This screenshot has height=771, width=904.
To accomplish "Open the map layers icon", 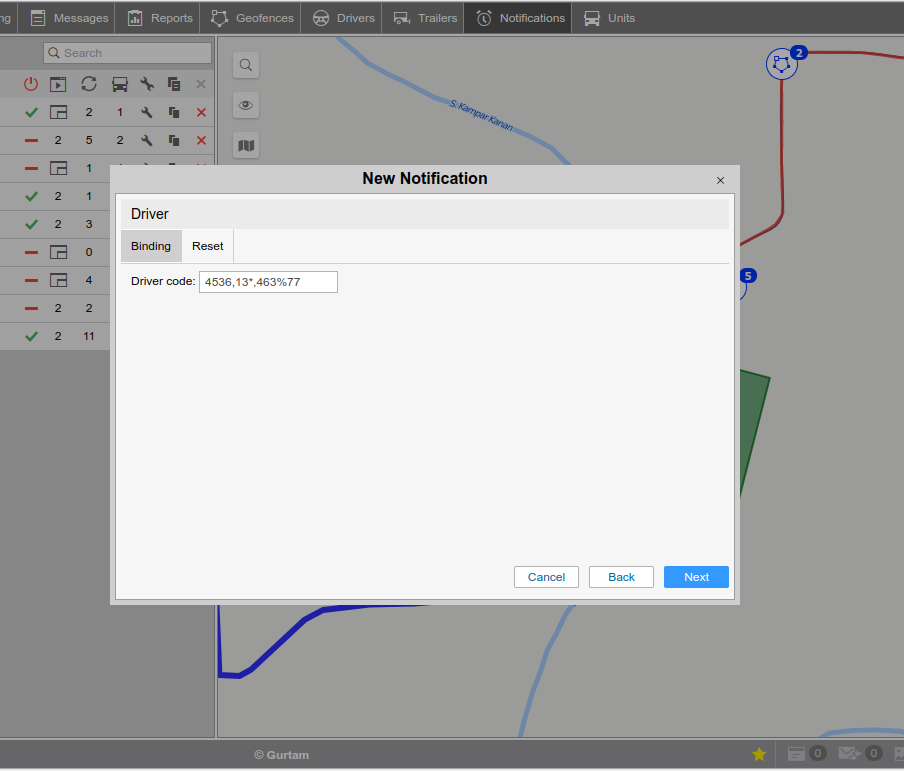I will tap(246, 146).
